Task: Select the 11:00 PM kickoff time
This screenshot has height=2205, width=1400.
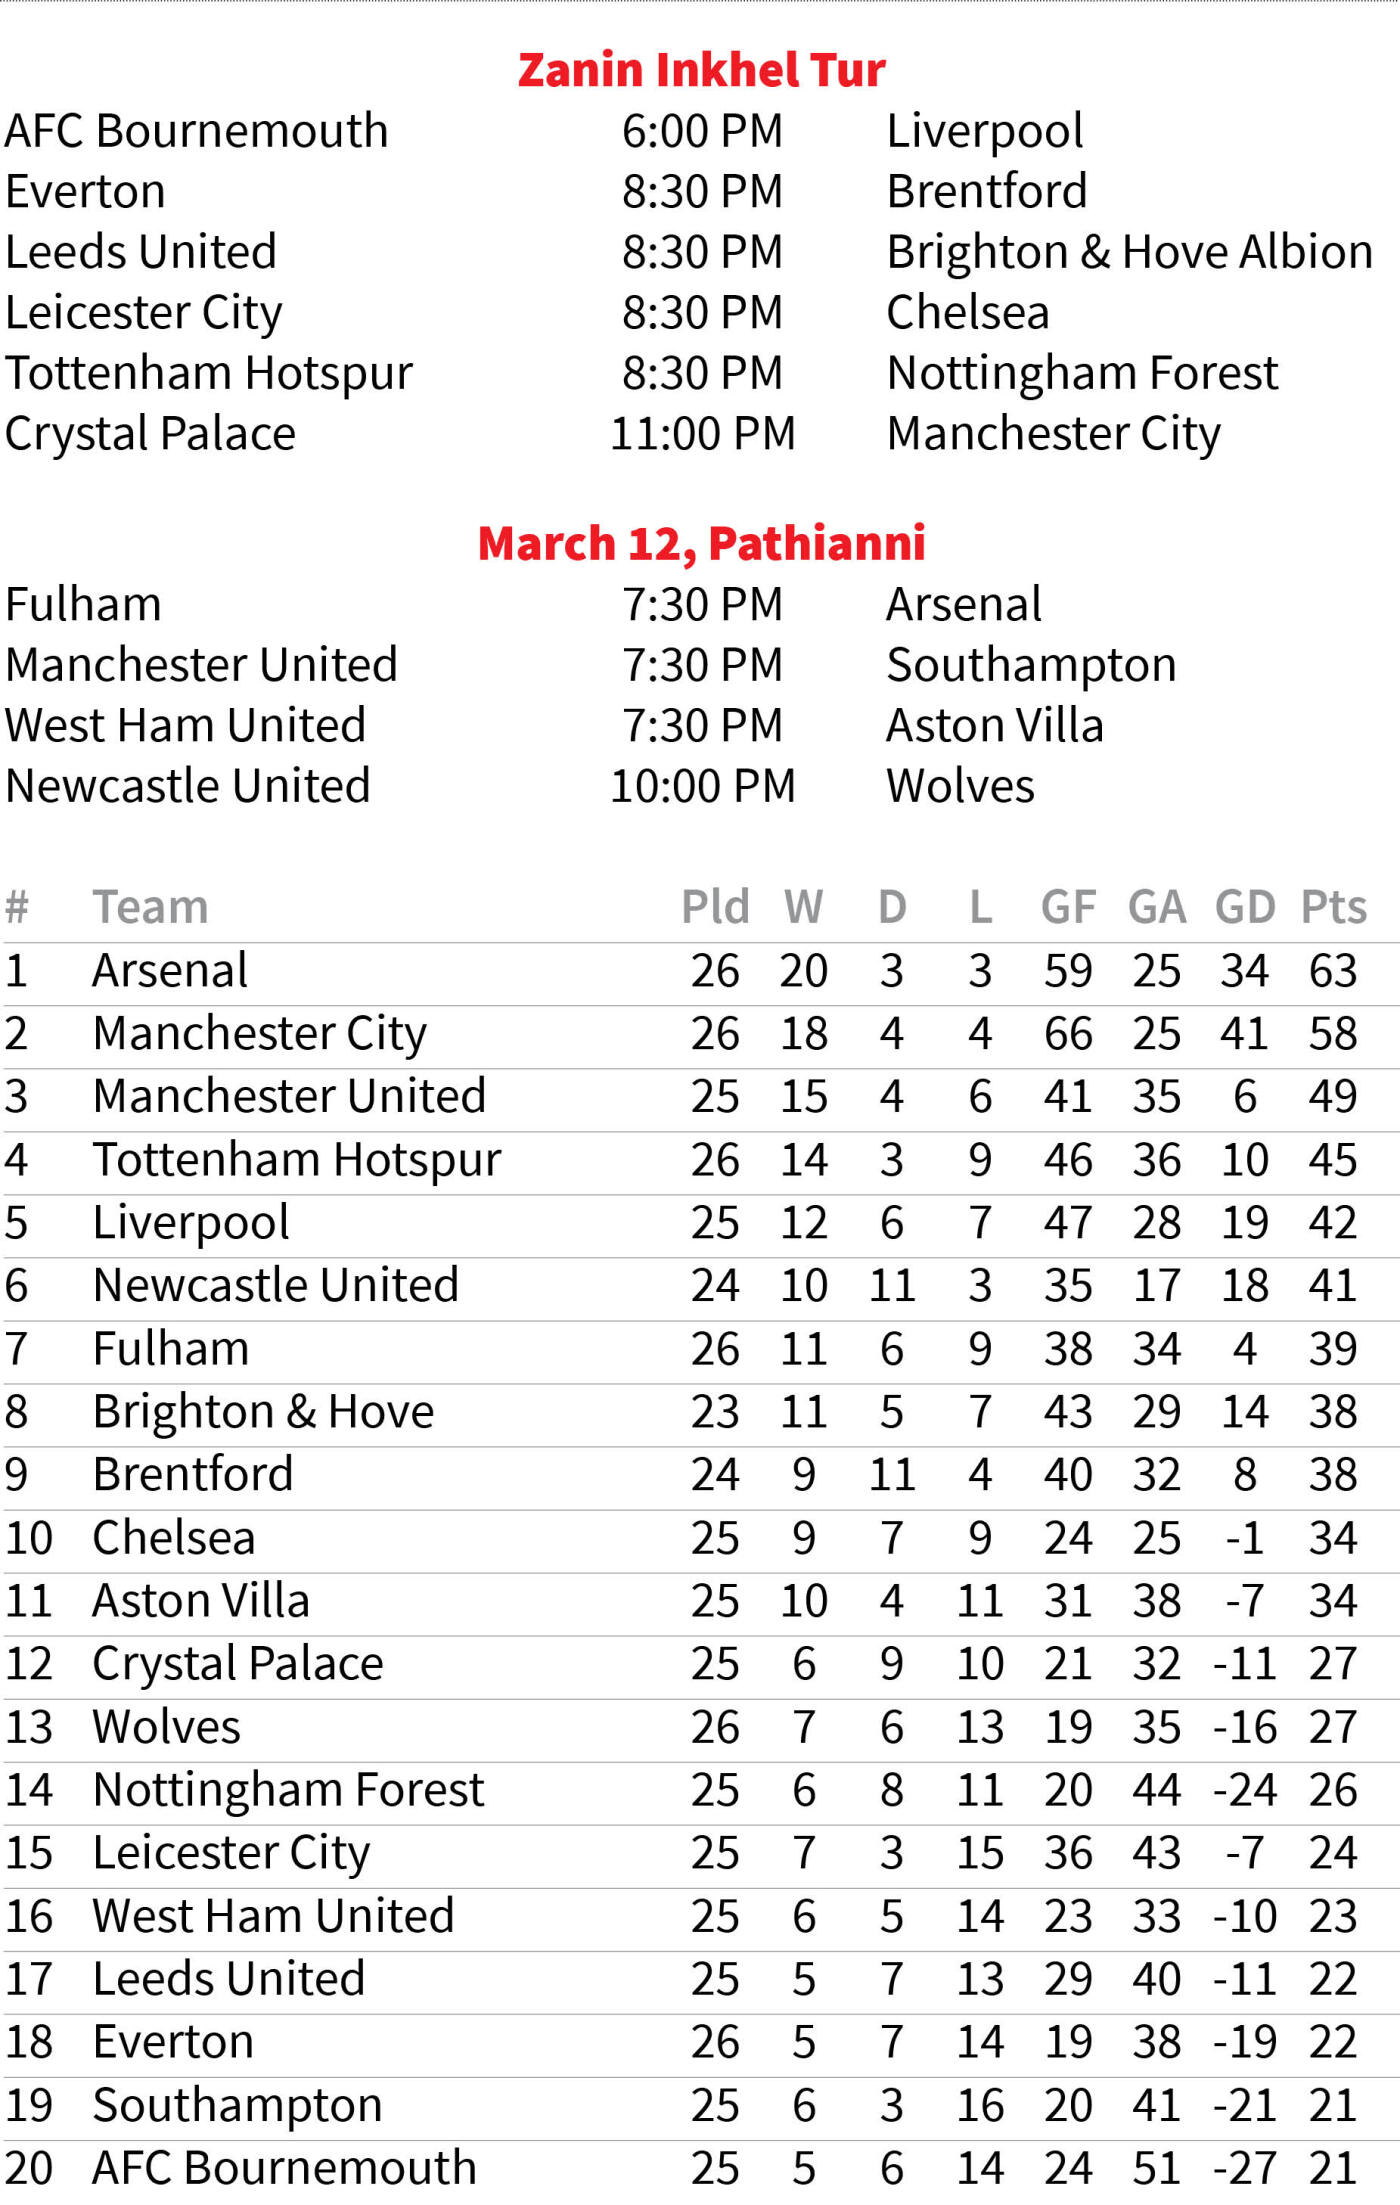Action: coord(703,434)
